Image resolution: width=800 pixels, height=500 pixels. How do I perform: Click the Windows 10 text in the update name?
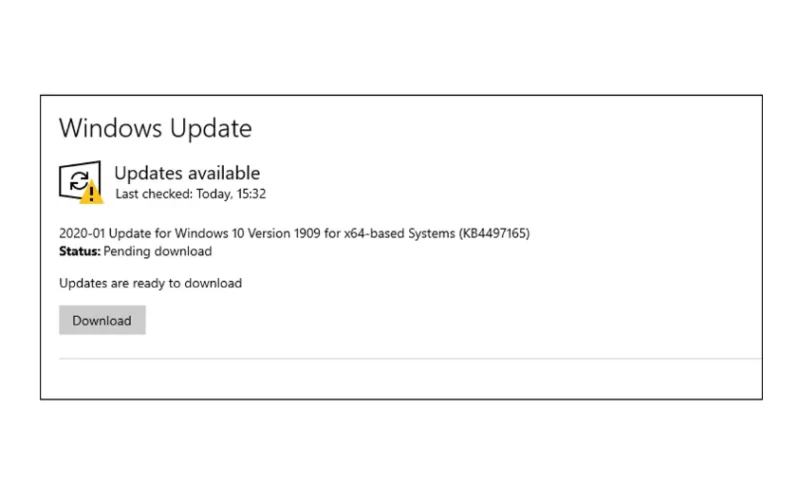click(x=210, y=233)
